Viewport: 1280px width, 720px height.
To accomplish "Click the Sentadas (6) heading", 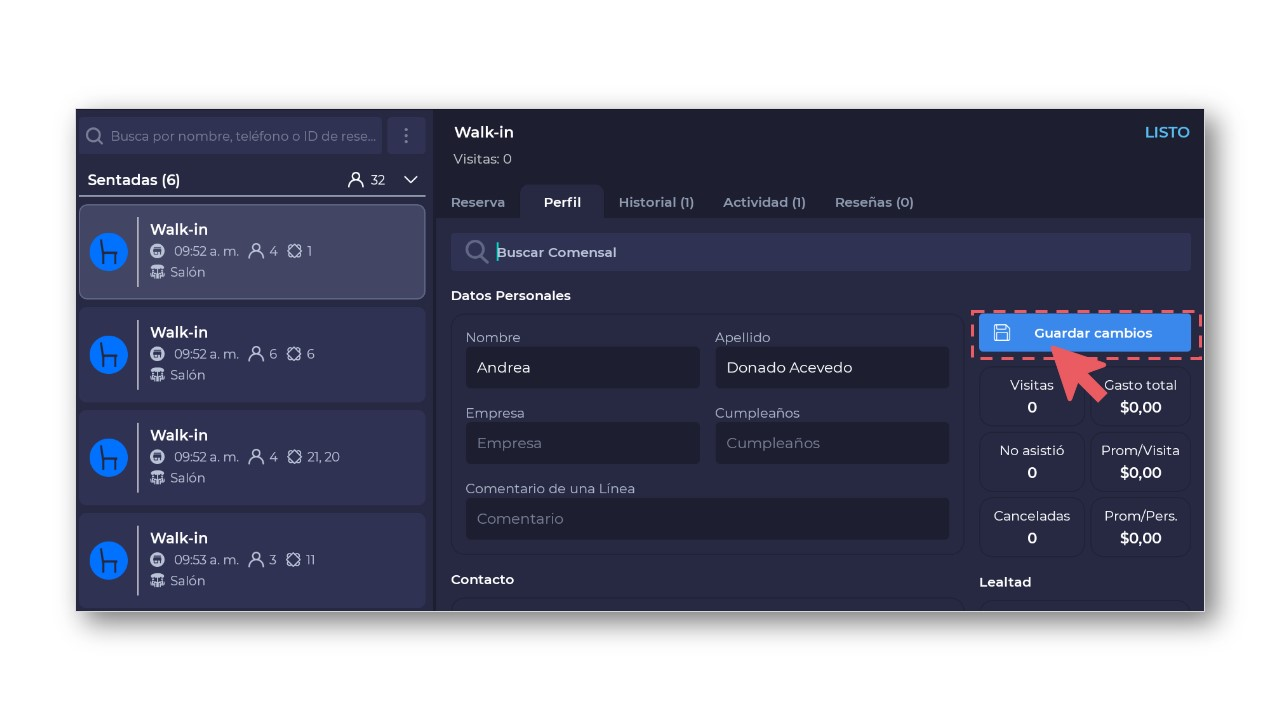I will tap(134, 180).
